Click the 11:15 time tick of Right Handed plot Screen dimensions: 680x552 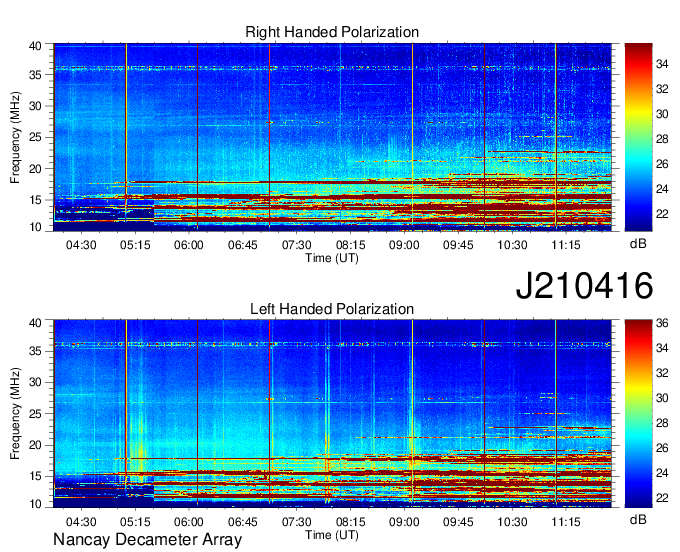pos(566,245)
